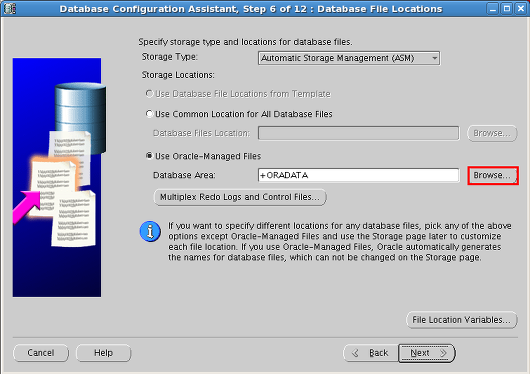Proceed with the Next button

(x=427, y=353)
